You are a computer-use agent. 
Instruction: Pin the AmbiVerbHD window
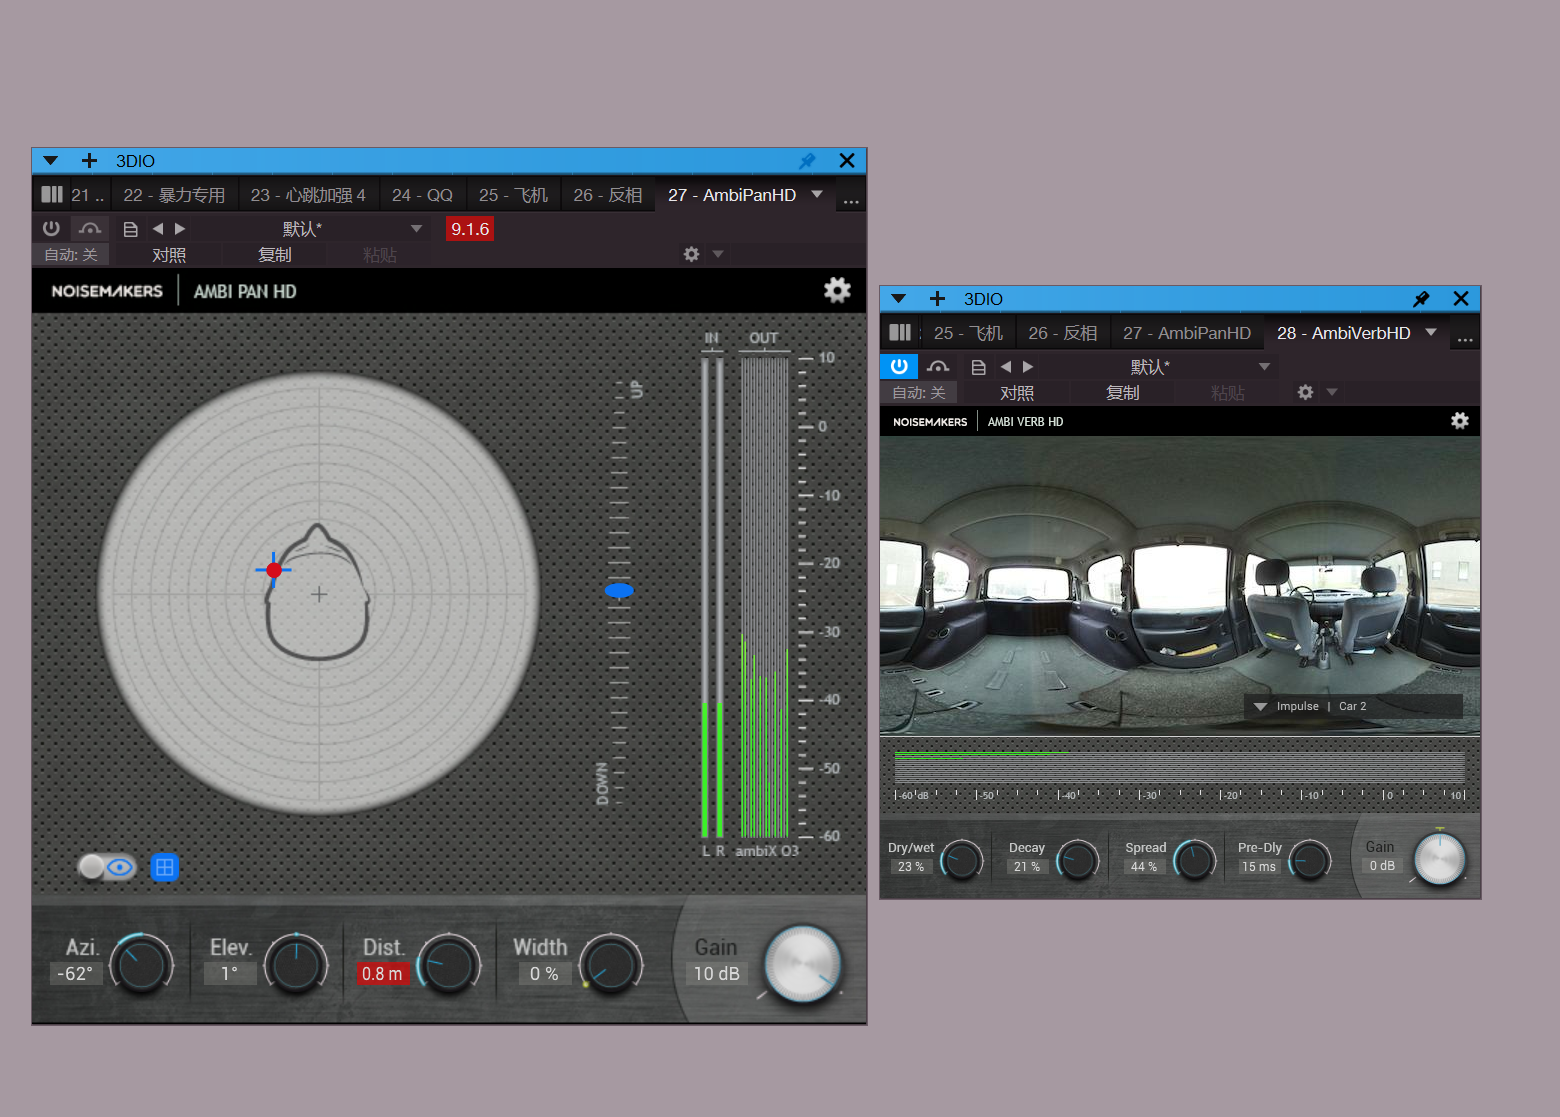(1421, 298)
